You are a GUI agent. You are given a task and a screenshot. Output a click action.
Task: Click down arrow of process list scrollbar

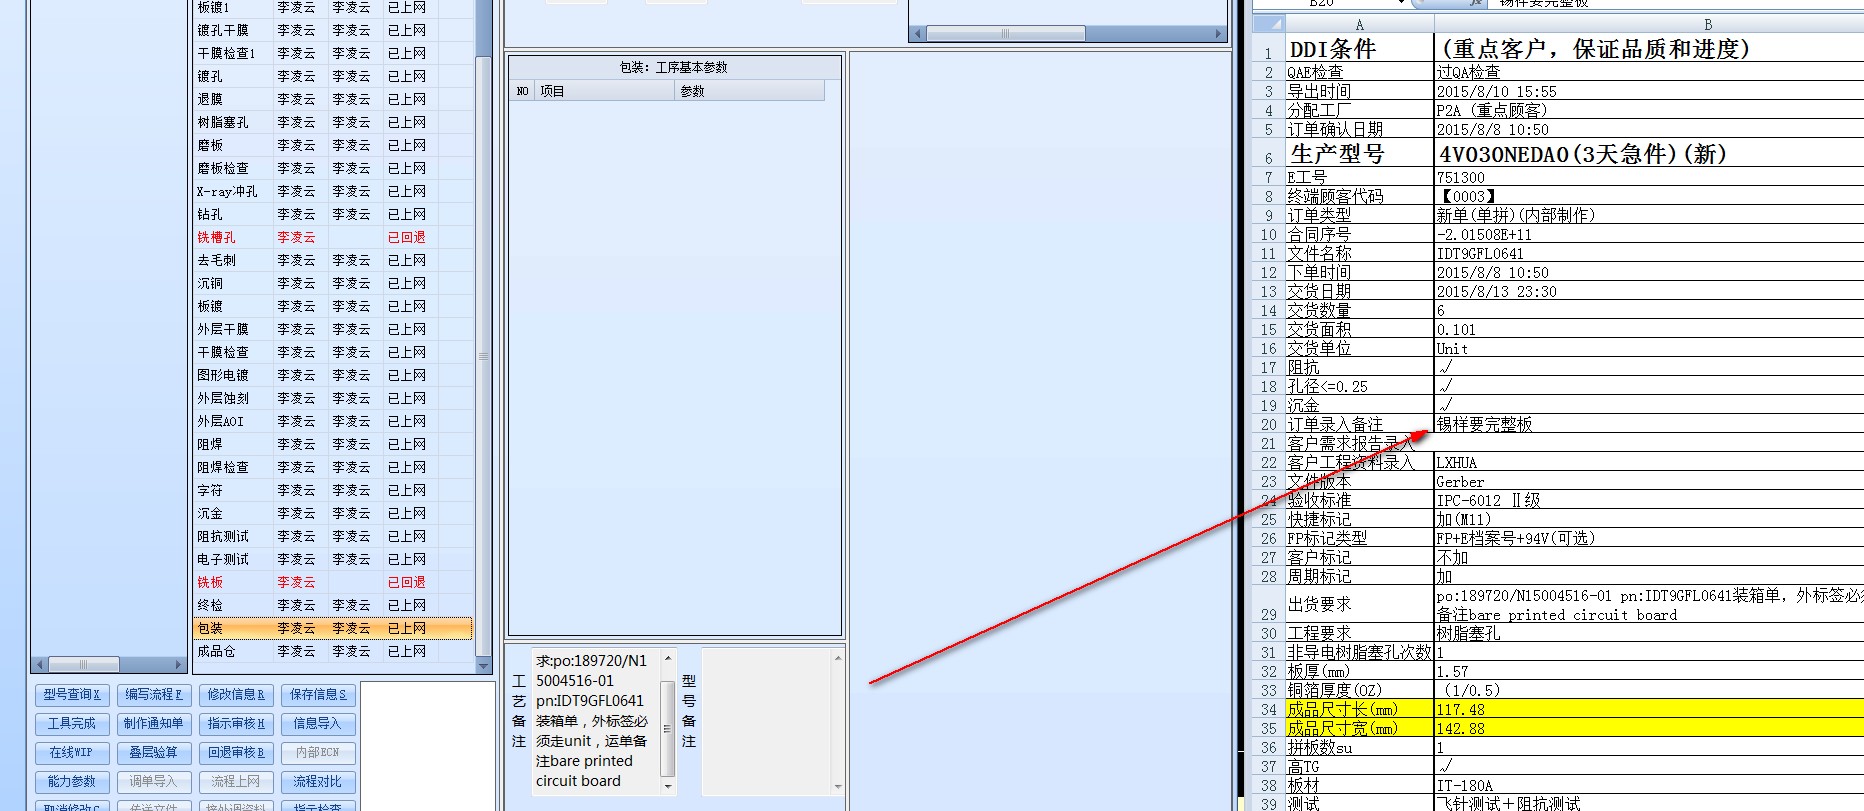pyautogui.click(x=484, y=665)
